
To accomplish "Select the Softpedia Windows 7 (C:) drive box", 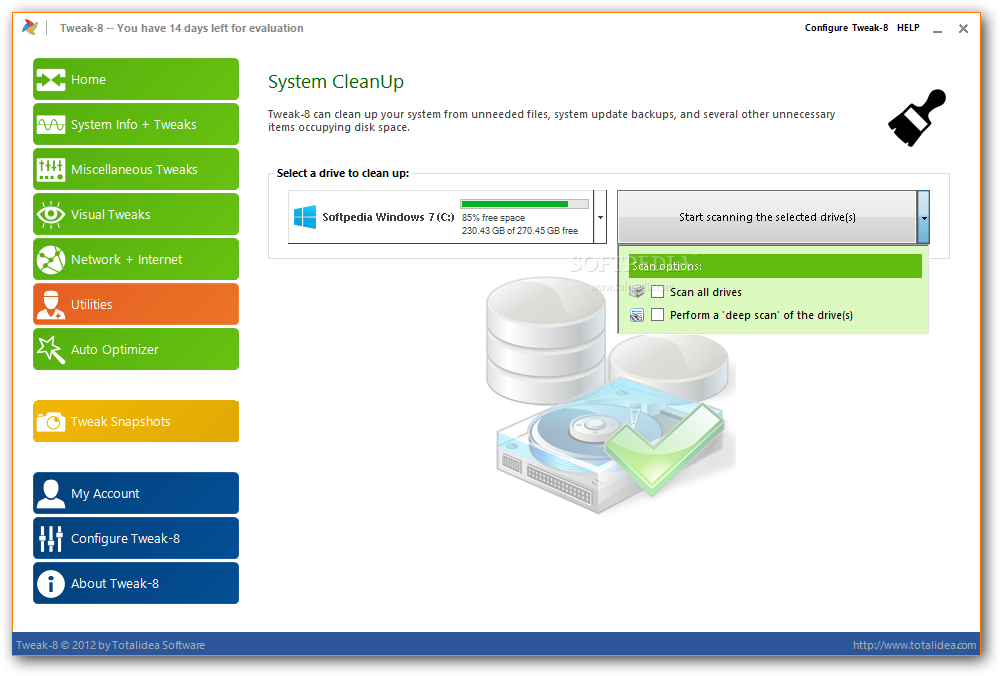I will click(x=440, y=217).
